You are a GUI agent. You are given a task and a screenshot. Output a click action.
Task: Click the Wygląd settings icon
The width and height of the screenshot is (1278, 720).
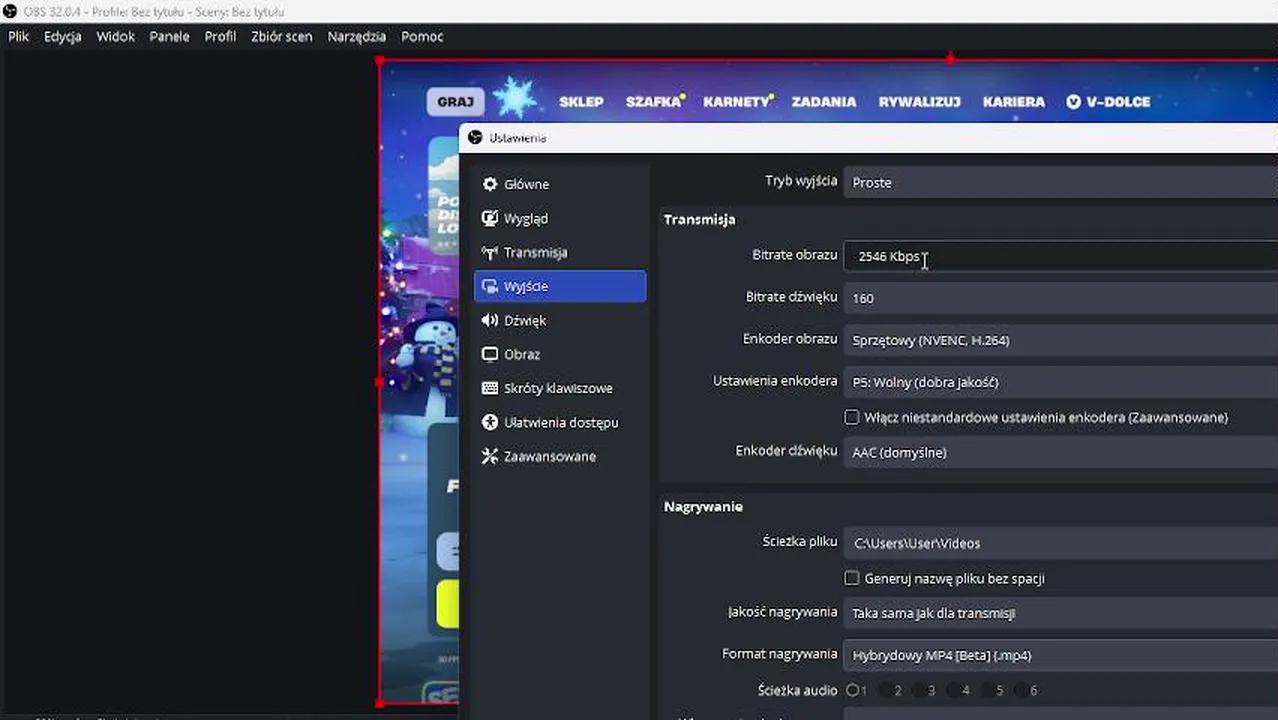[x=490, y=218]
